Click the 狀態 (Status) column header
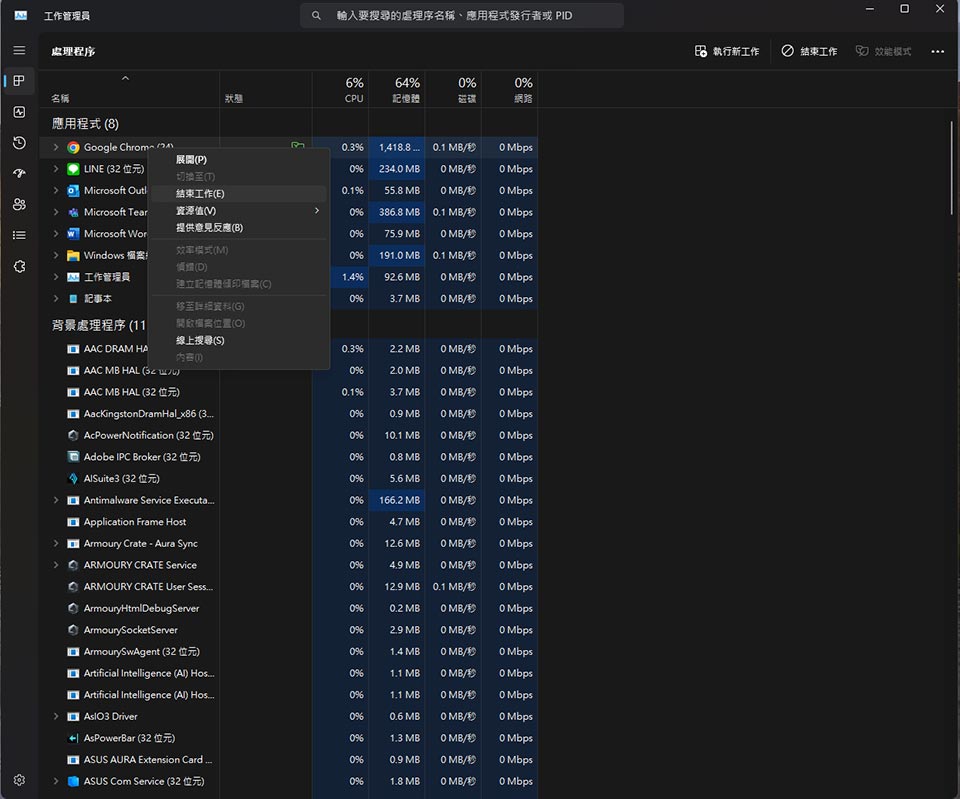This screenshot has width=960, height=799. click(x=266, y=89)
